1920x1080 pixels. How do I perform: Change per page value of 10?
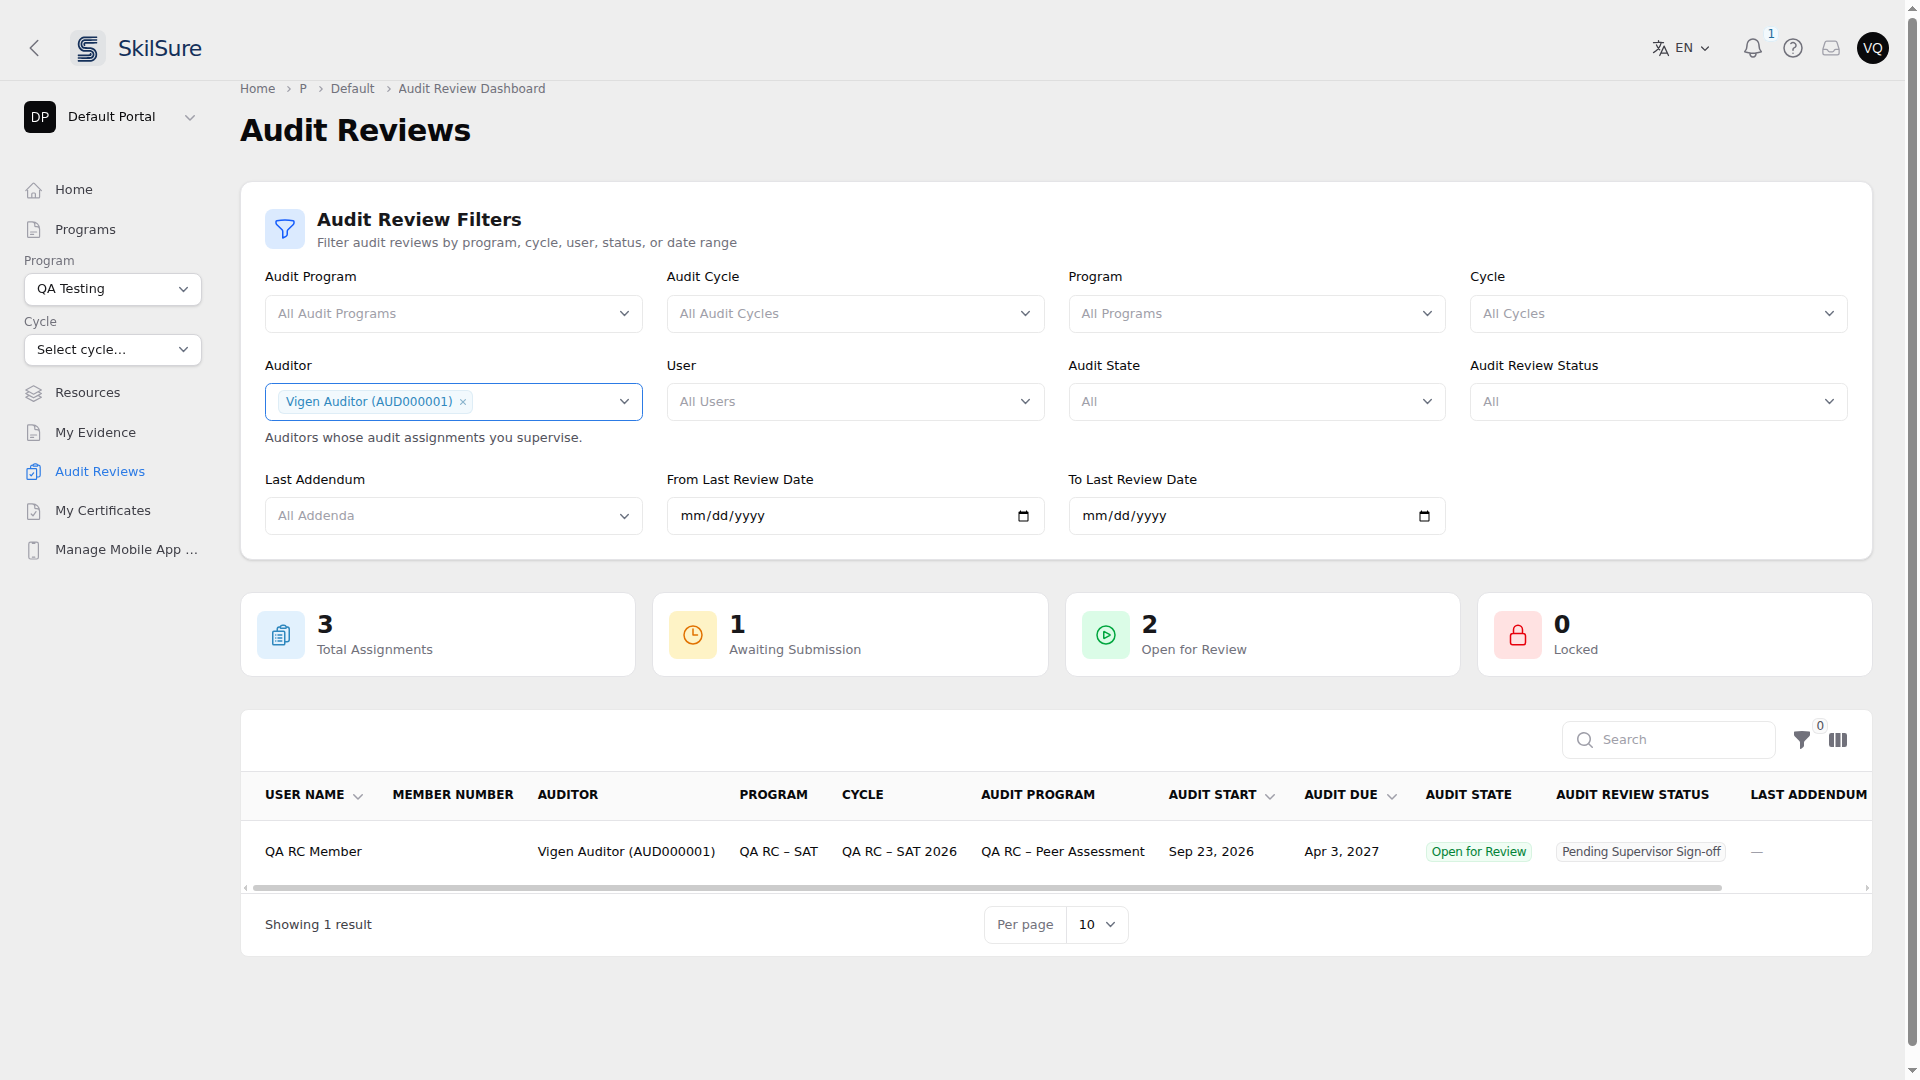[x=1097, y=925]
